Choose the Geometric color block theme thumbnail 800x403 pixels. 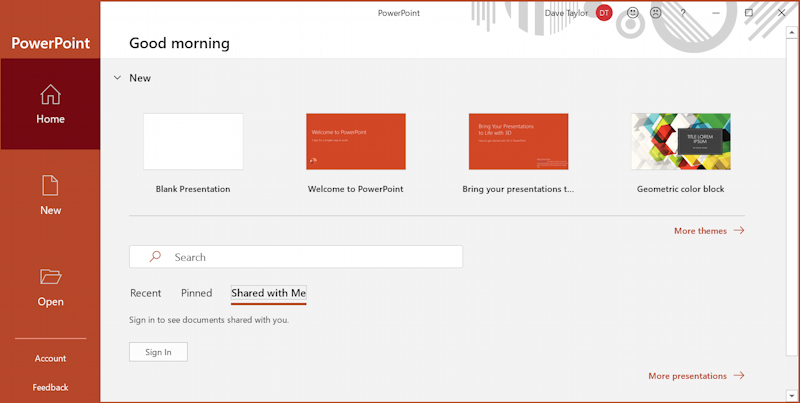pyautogui.click(x=681, y=141)
